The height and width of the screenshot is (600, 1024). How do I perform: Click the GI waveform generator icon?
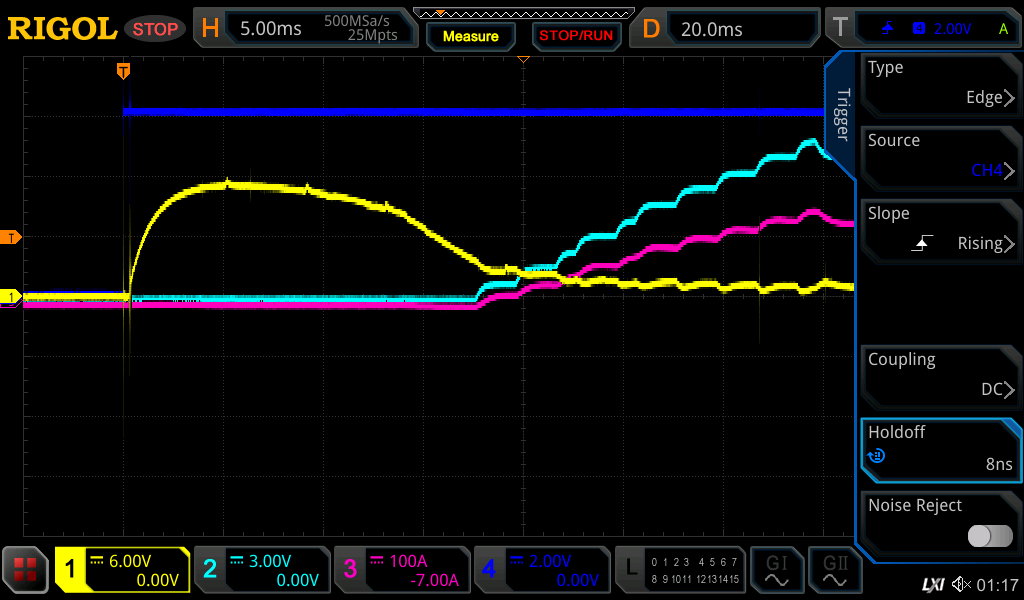(777, 570)
